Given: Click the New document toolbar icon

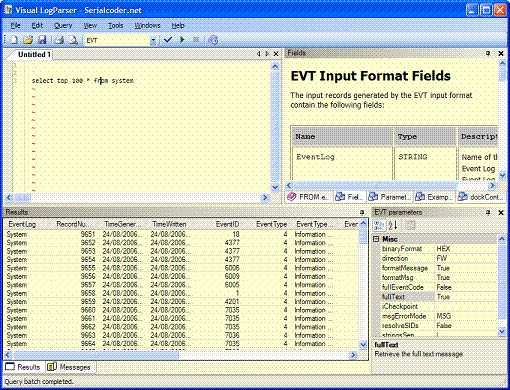Looking at the screenshot, I should [x=14, y=40].
